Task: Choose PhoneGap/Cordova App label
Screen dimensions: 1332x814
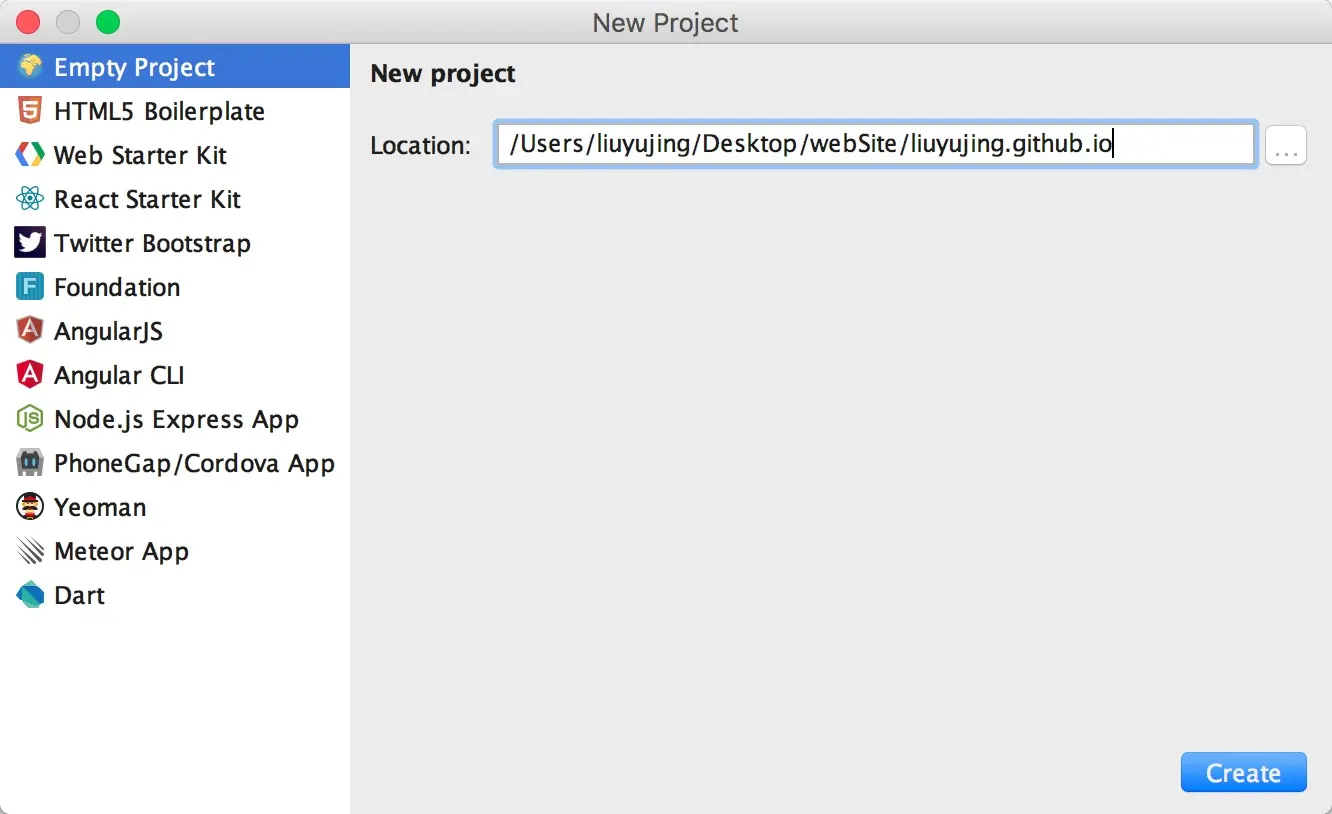Action: [194, 464]
